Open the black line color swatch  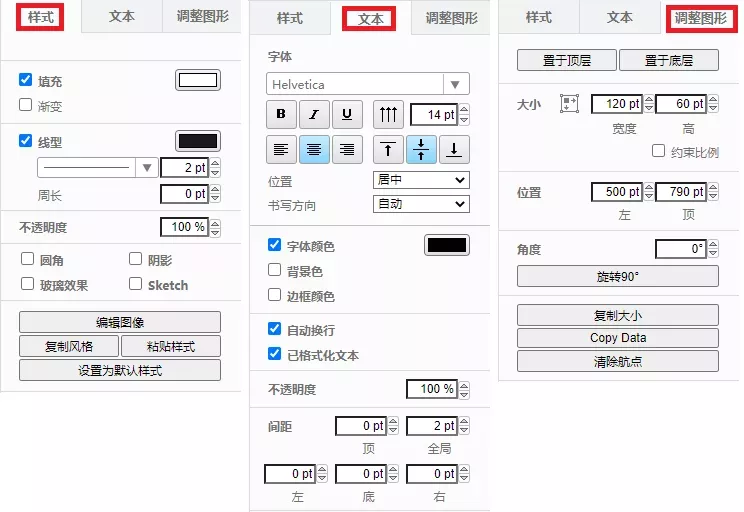198,141
